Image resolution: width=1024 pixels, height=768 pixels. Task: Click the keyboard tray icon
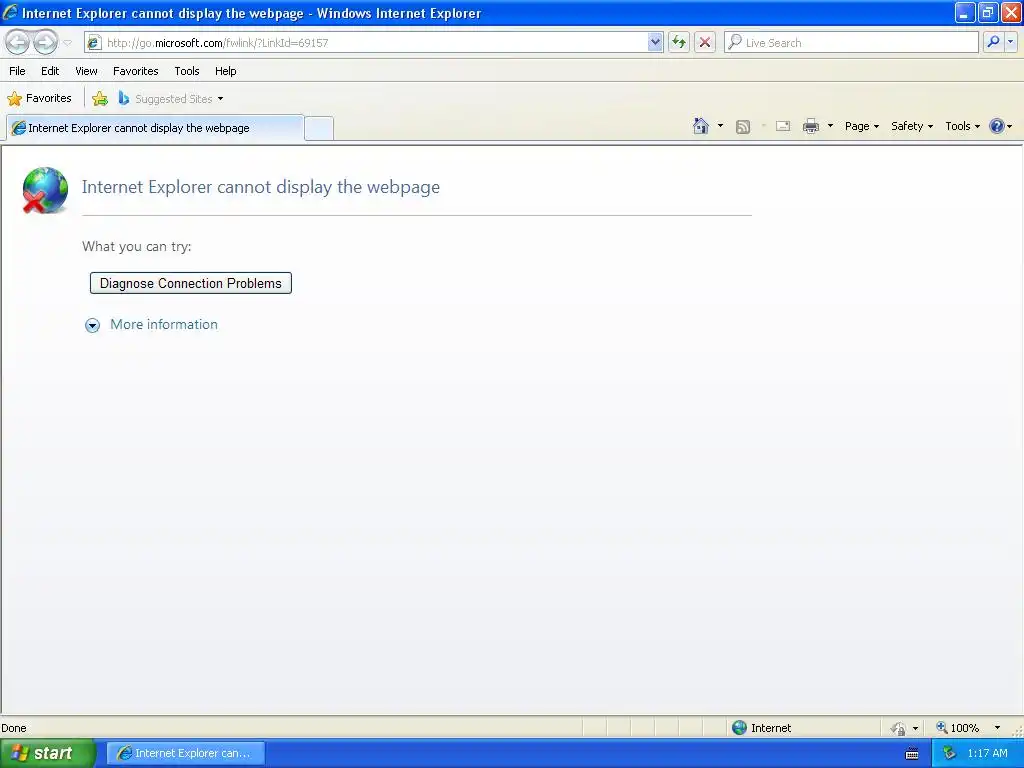coord(912,754)
